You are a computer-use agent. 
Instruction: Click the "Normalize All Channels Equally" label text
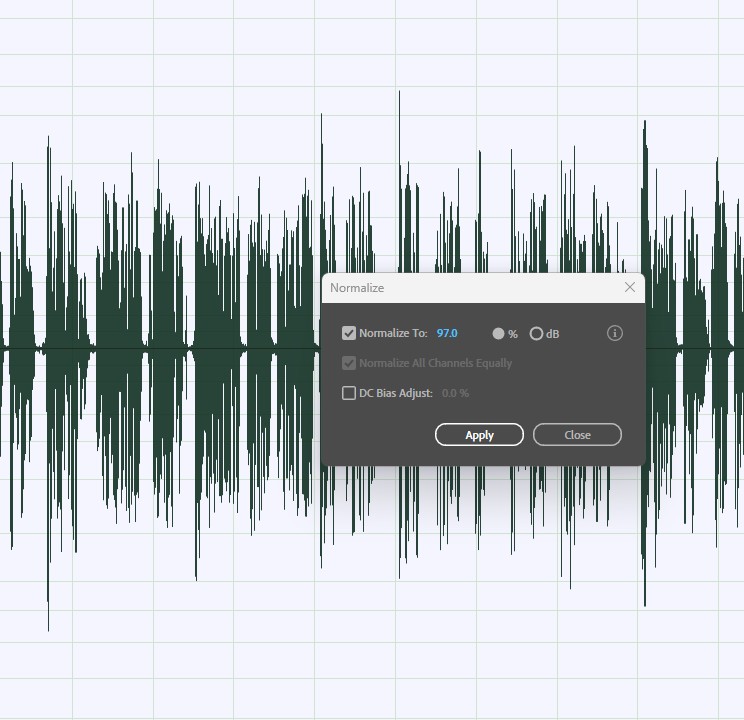435,363
